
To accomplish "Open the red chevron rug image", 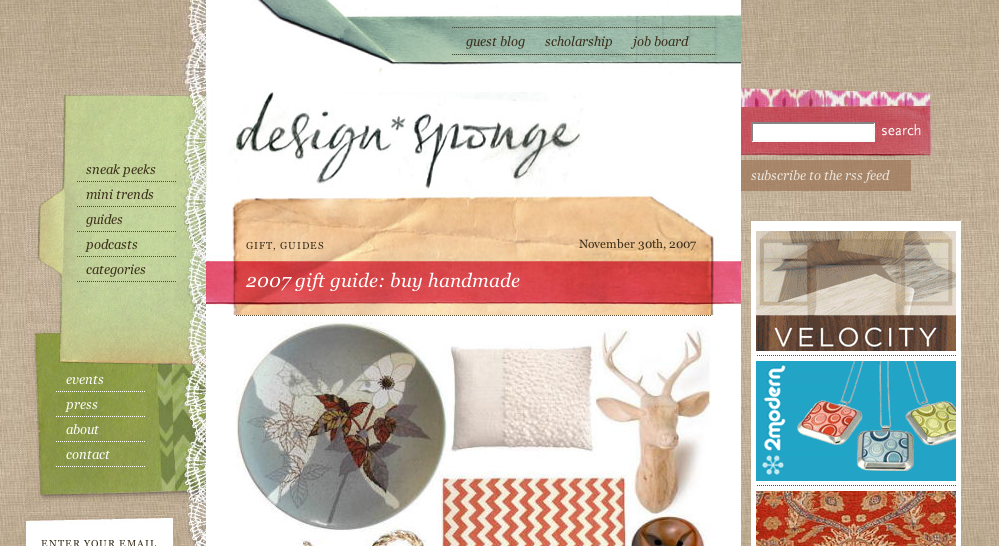I will click(x=534, y=512).
